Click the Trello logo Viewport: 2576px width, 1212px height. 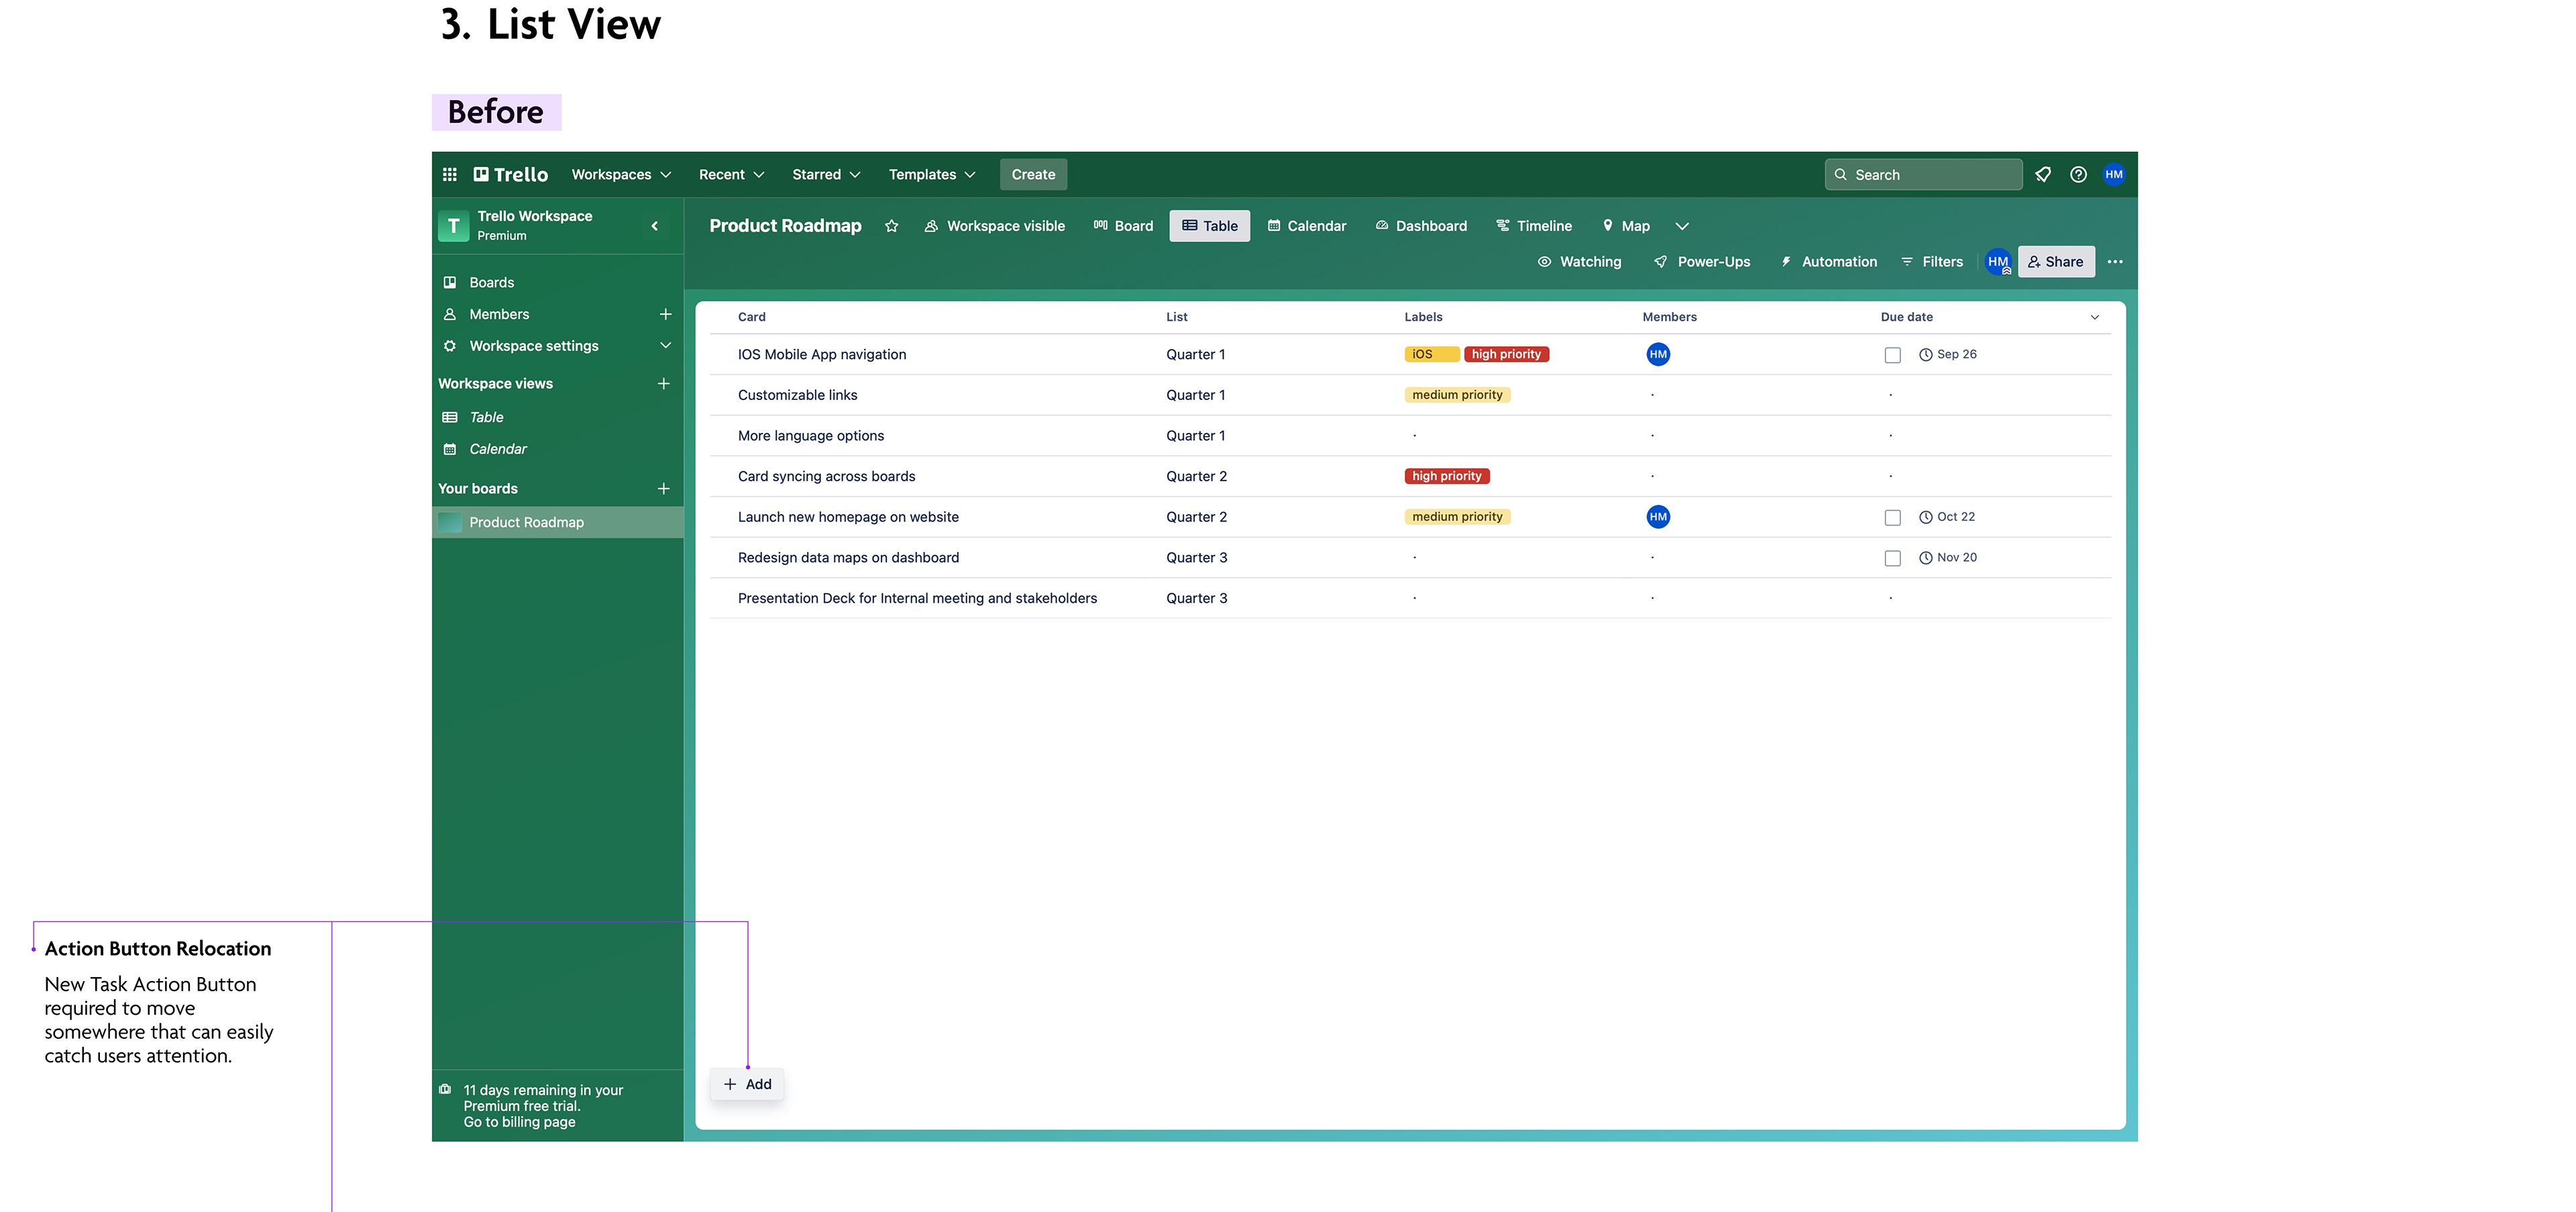pos(511,174)
